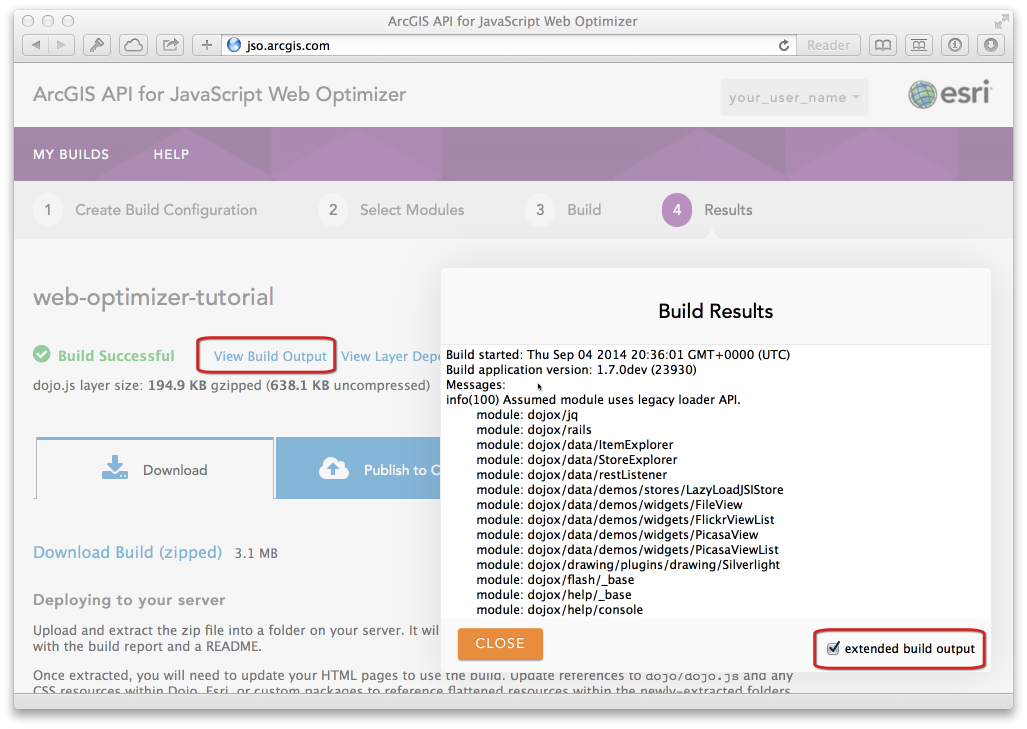Click the green Build Successful checkmark

pyautogui.click(x=42, y=354)
